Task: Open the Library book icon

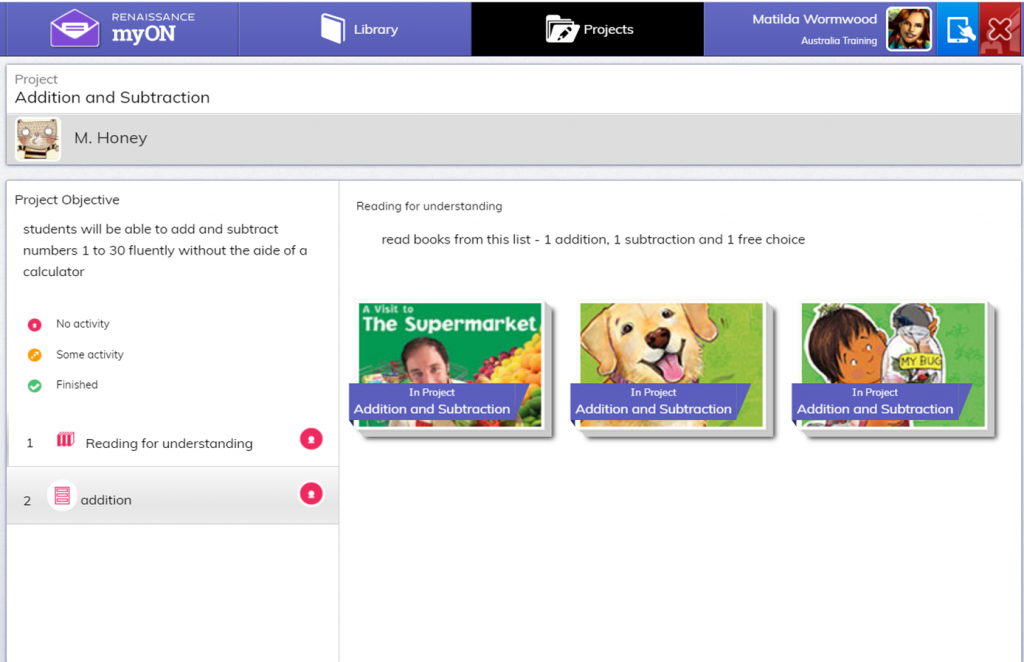Action: (x=333, y=29)
